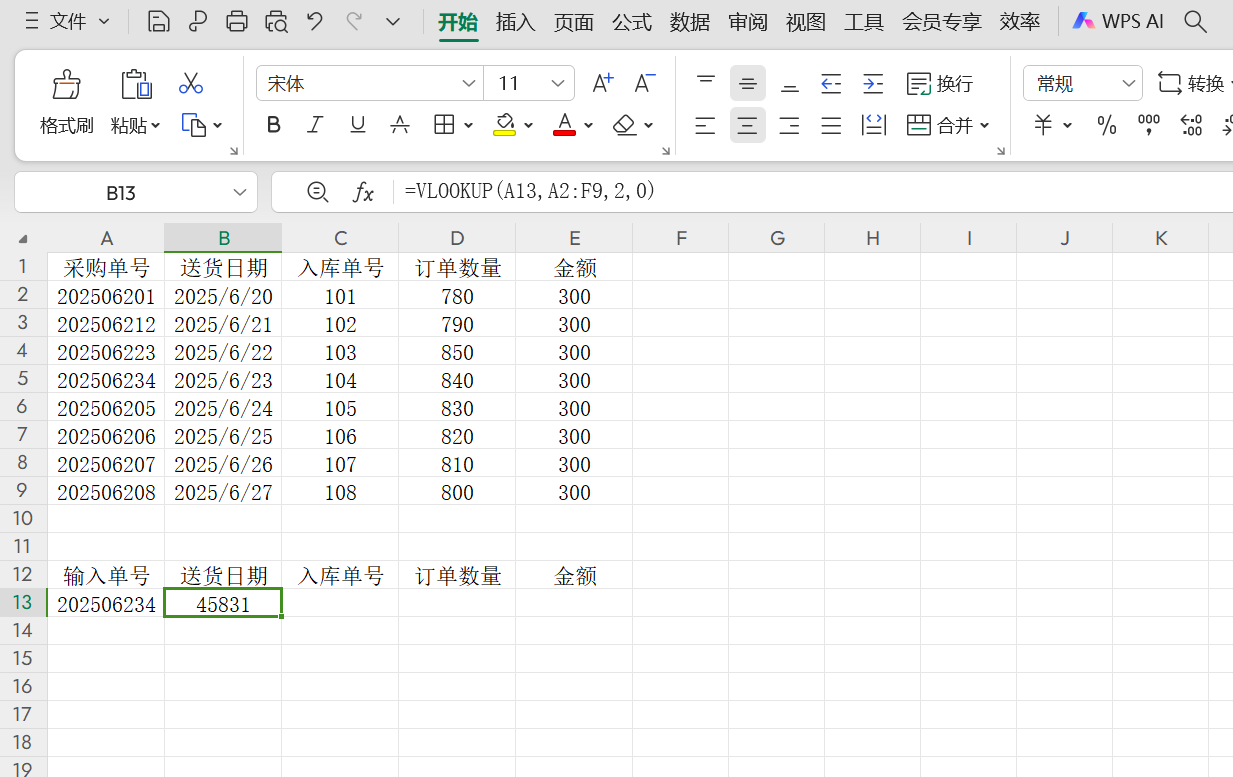The width and height of the screenshot is (1233, 777).
Task: Apply italic formatting
Action: click(315, 124)
